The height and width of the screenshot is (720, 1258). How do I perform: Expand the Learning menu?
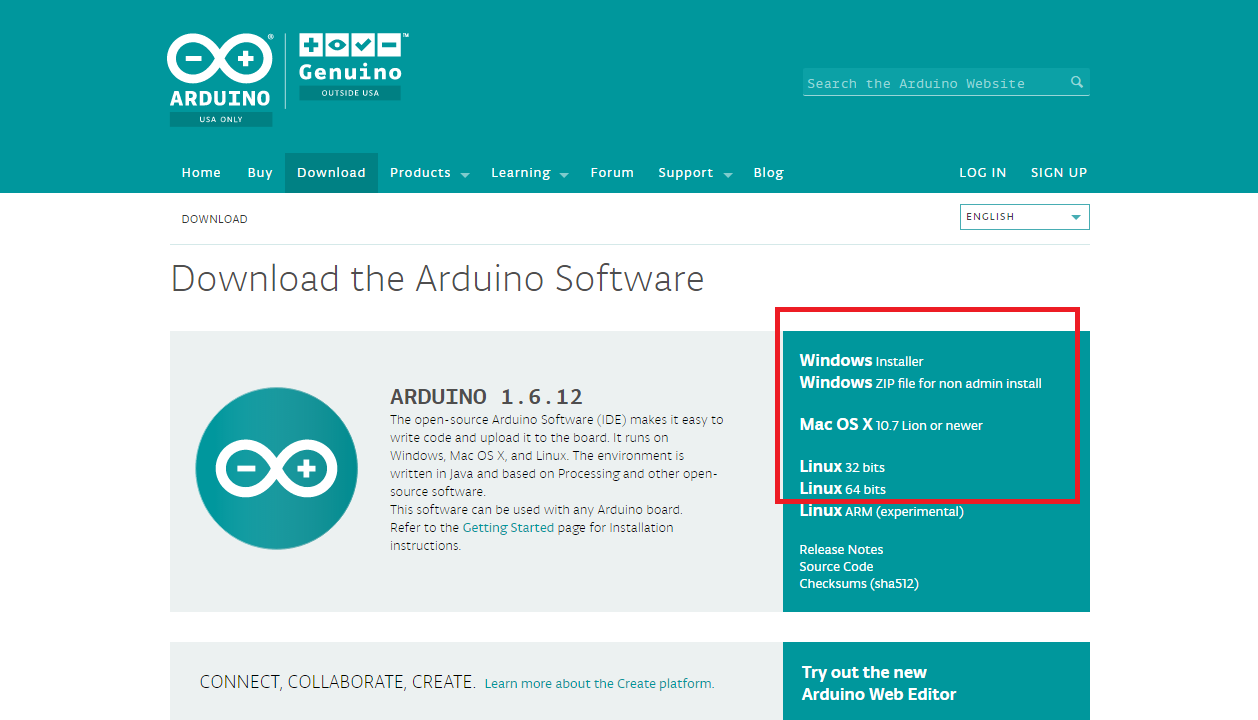[529, 173]
